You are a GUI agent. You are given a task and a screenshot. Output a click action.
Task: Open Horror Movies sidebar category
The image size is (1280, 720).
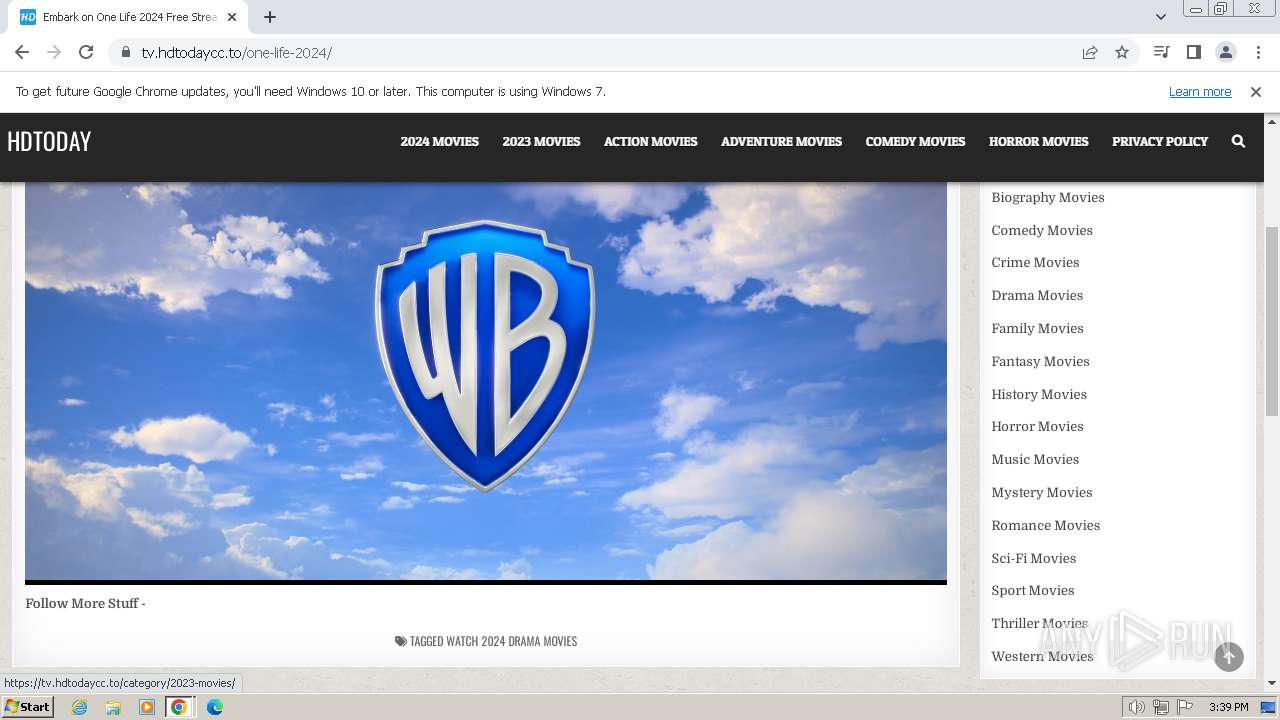[x=1037, y=426]
